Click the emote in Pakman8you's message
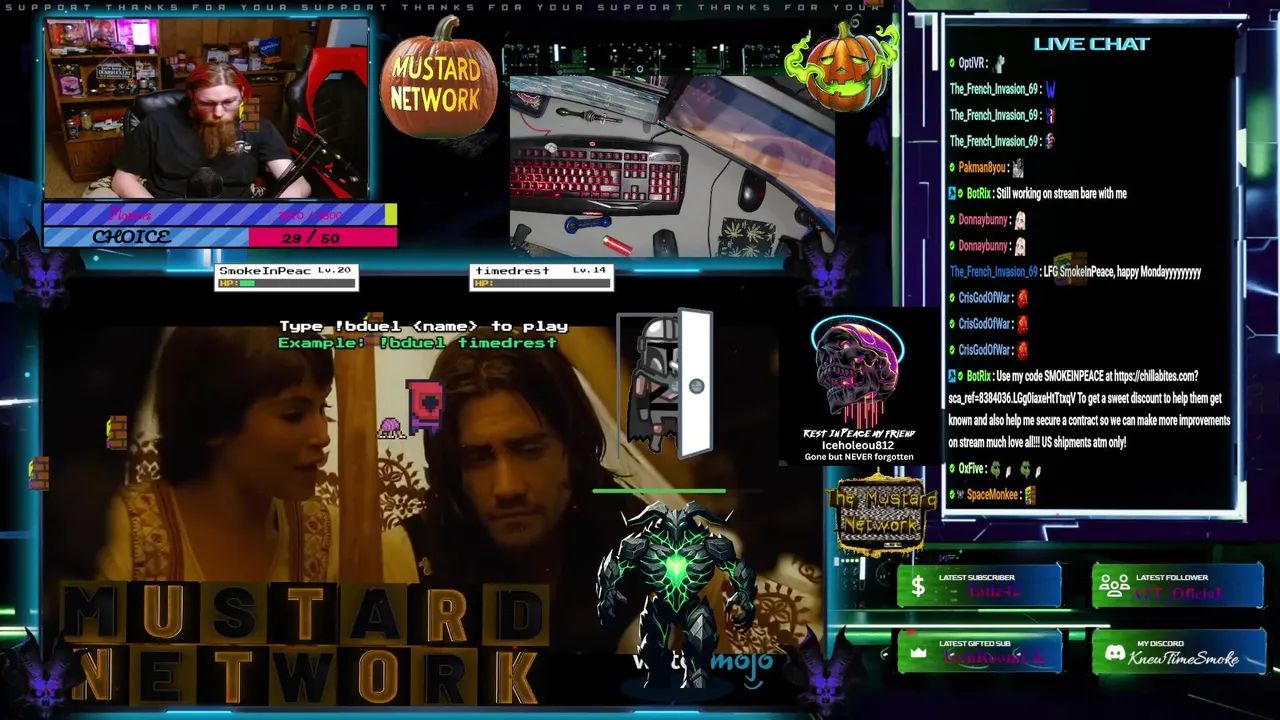The image size is (1280, 720). pyautogui.click(x=1017, y=168)
